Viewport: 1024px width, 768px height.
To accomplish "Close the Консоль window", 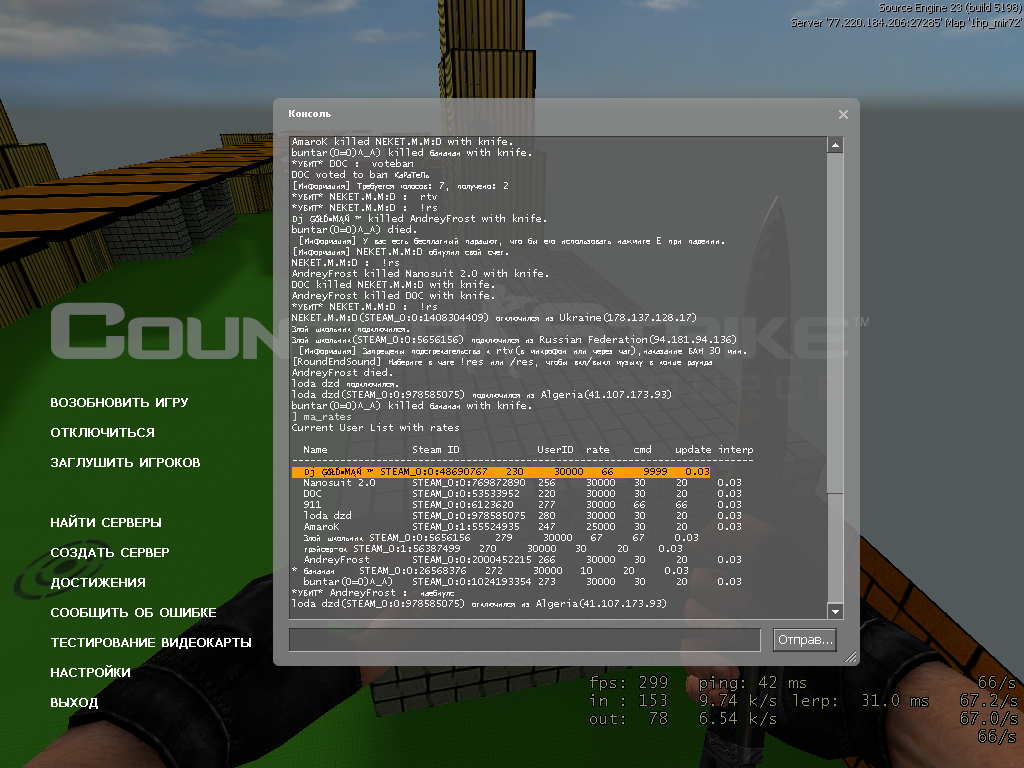I will click(843, 114).
